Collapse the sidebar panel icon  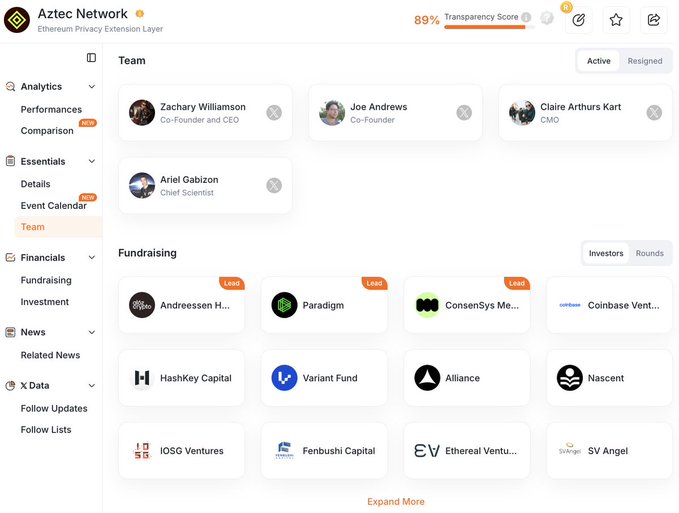click(91, 58)
